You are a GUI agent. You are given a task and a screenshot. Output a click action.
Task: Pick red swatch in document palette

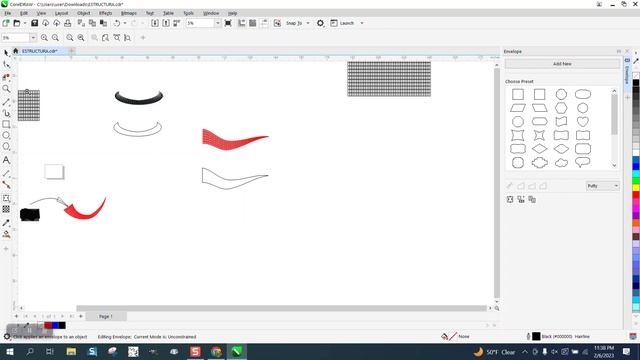tap(48, 325)
